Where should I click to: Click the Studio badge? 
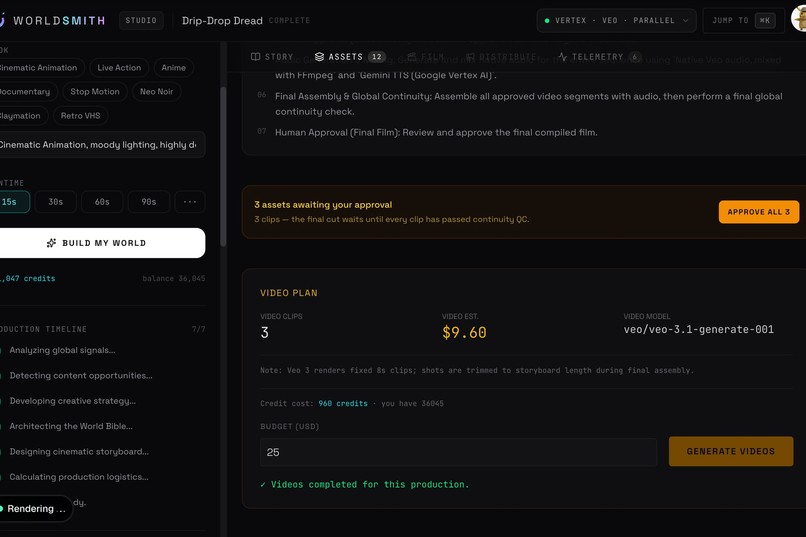(141, 21)
